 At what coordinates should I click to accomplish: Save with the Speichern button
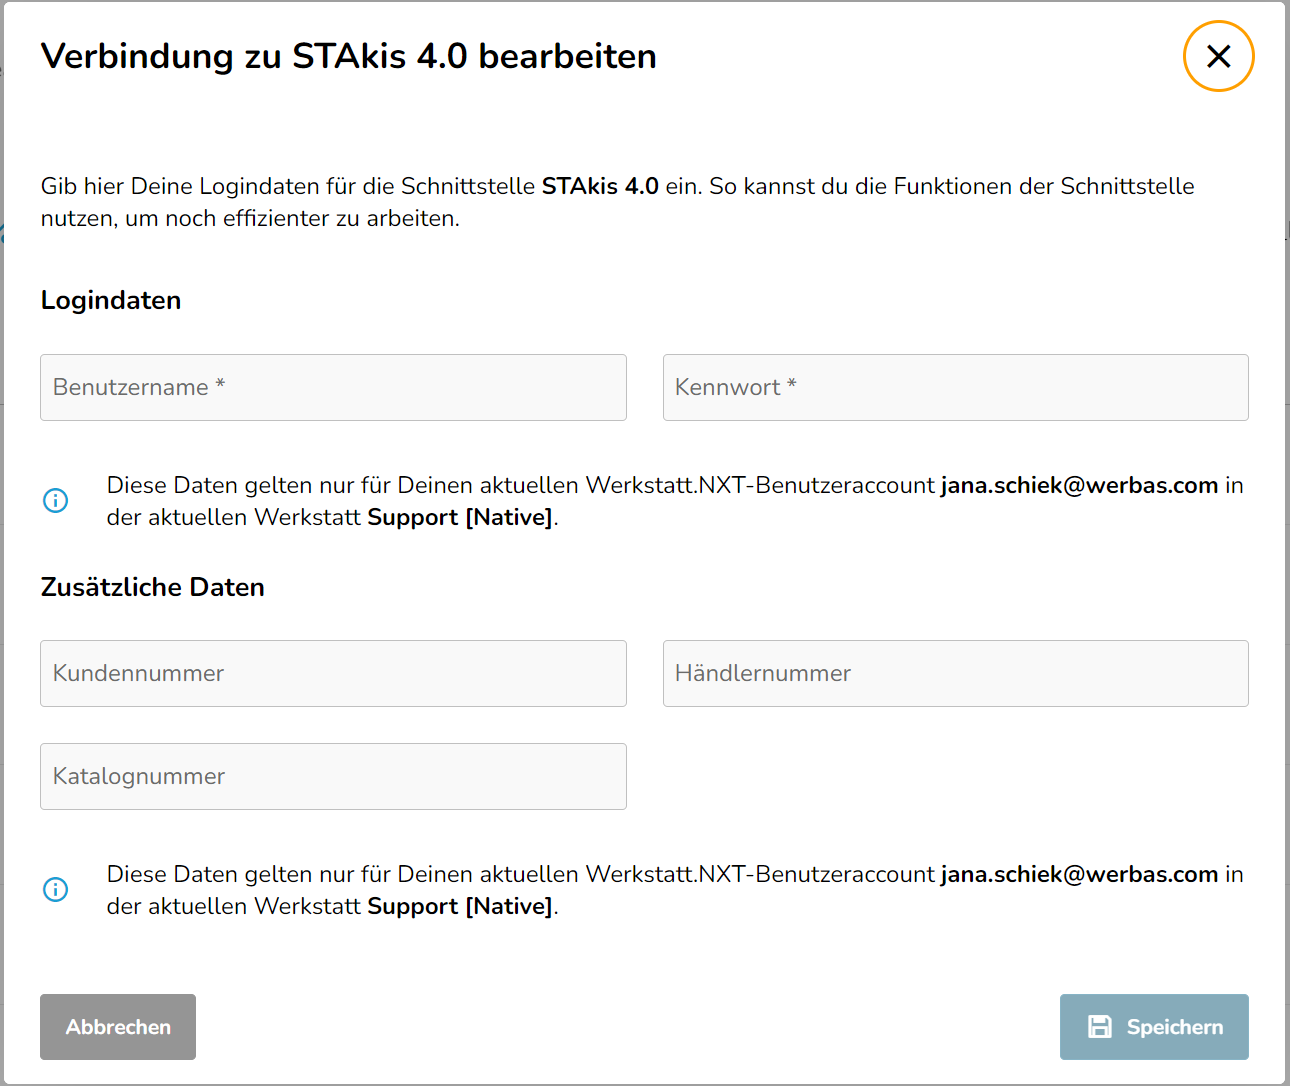coord(1154,1027)
